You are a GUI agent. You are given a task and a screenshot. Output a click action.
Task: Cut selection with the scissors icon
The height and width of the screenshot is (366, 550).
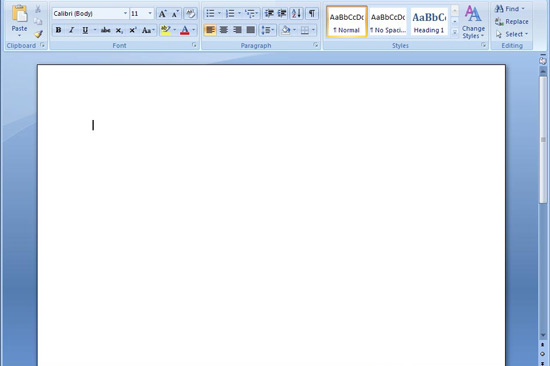point(38,9)
